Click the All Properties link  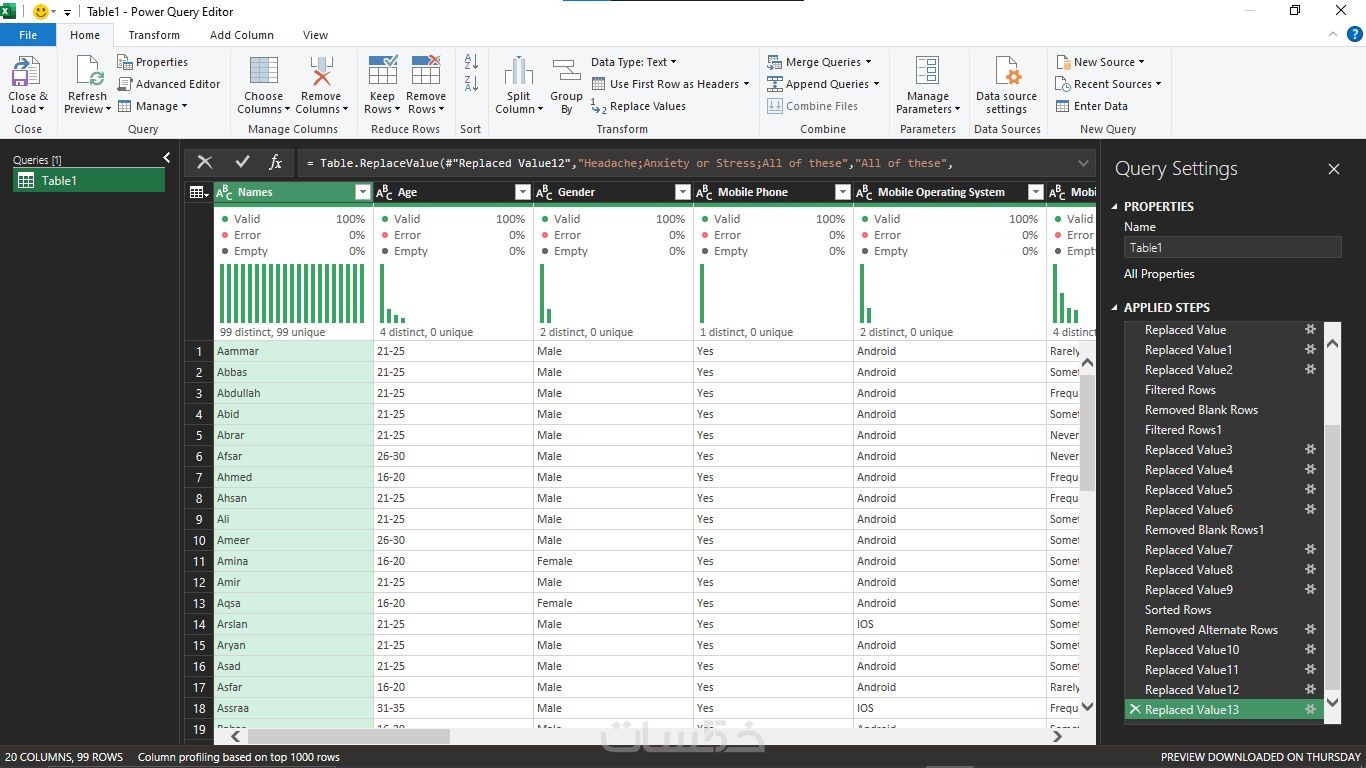[1159, 274]
